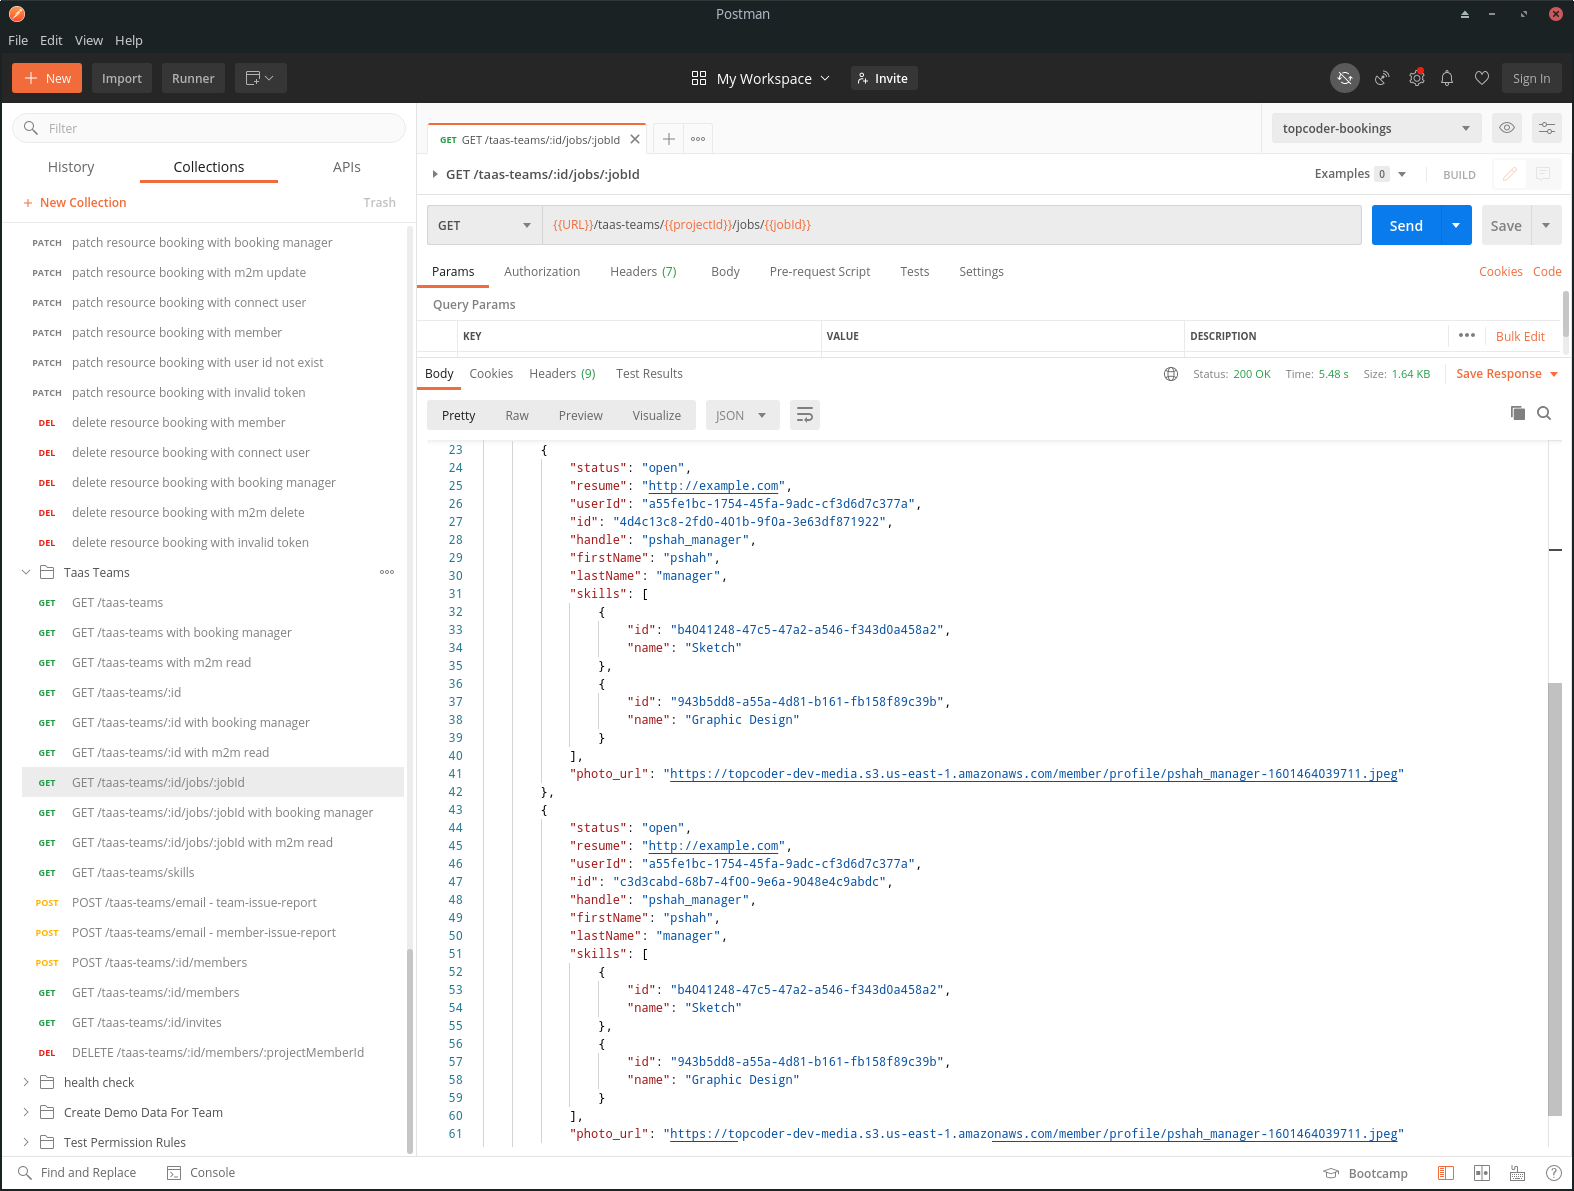This screenshot has width=1574, height=1191.
Task: Toggle the sidebar icon in status bar
Action: coord(1445,1173)
